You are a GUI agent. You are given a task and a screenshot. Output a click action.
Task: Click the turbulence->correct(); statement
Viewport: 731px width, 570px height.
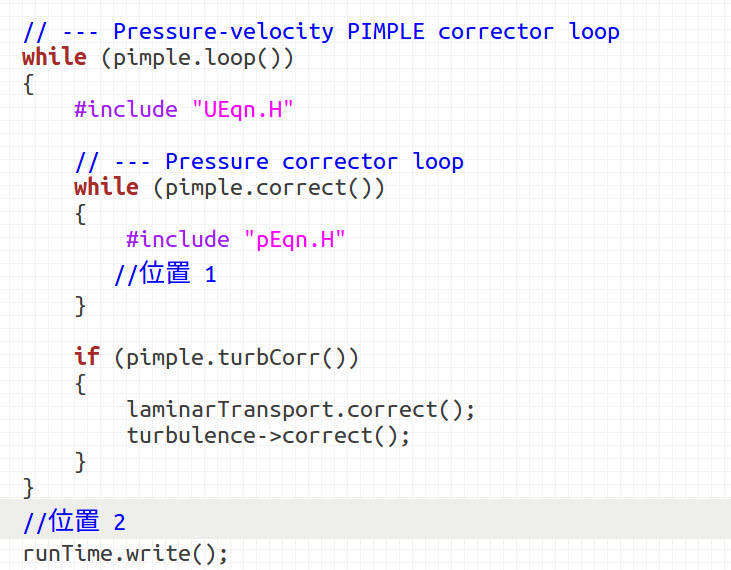coord(268,436)
